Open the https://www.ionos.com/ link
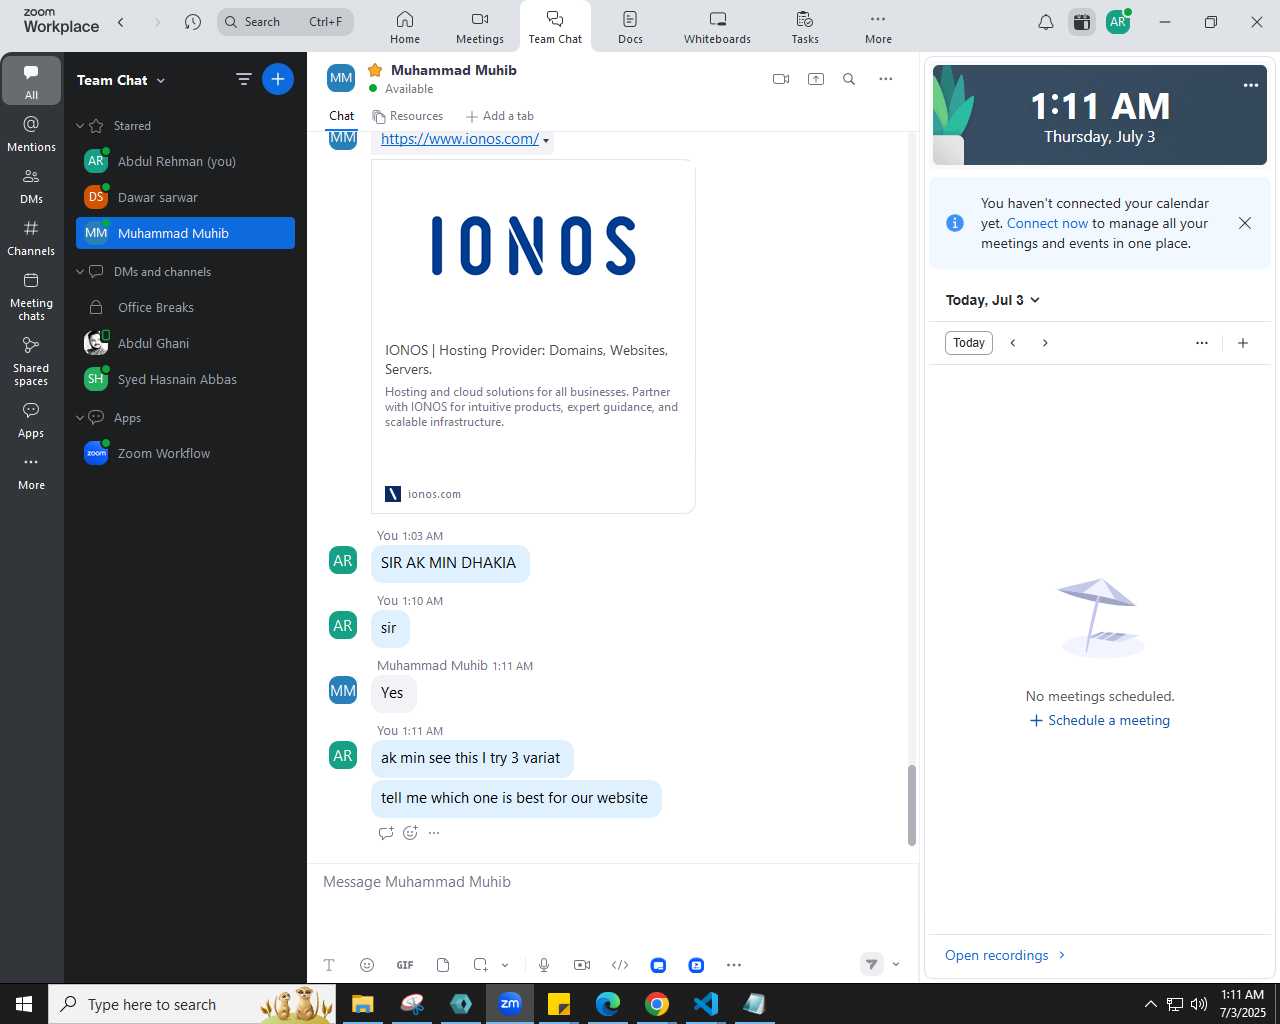 [460, 139]
